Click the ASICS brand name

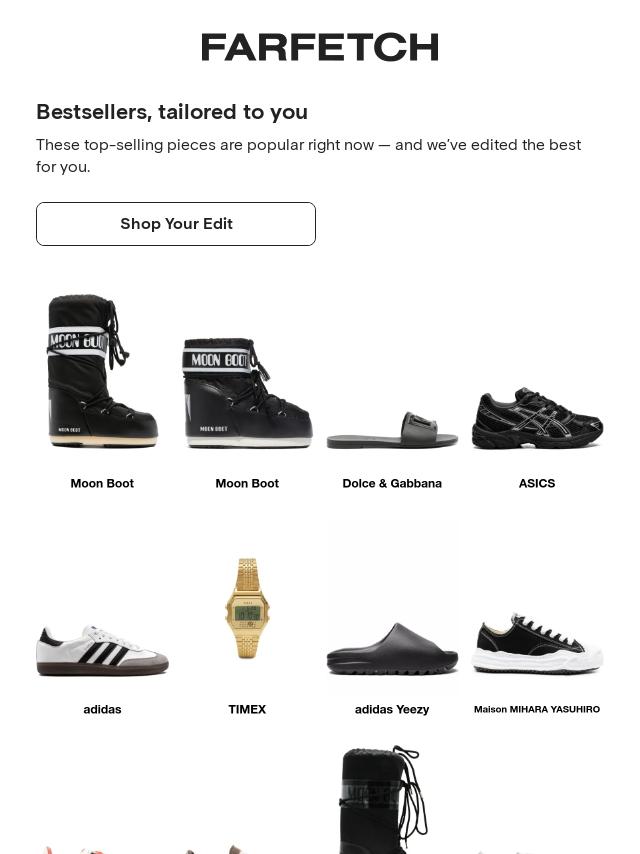[x=537, y=483]
